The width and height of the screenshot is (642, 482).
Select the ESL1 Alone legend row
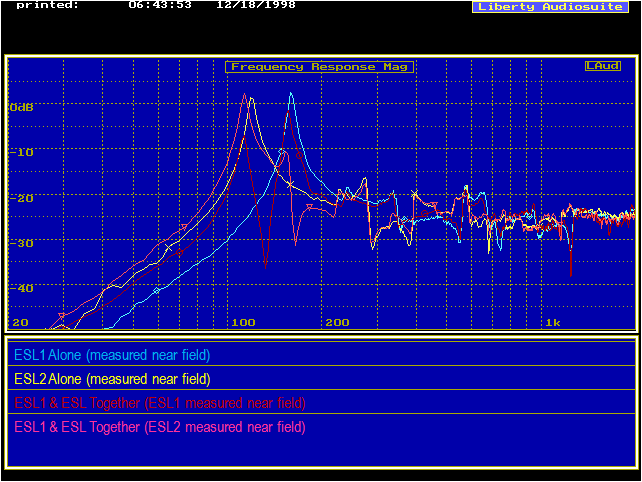321,354
